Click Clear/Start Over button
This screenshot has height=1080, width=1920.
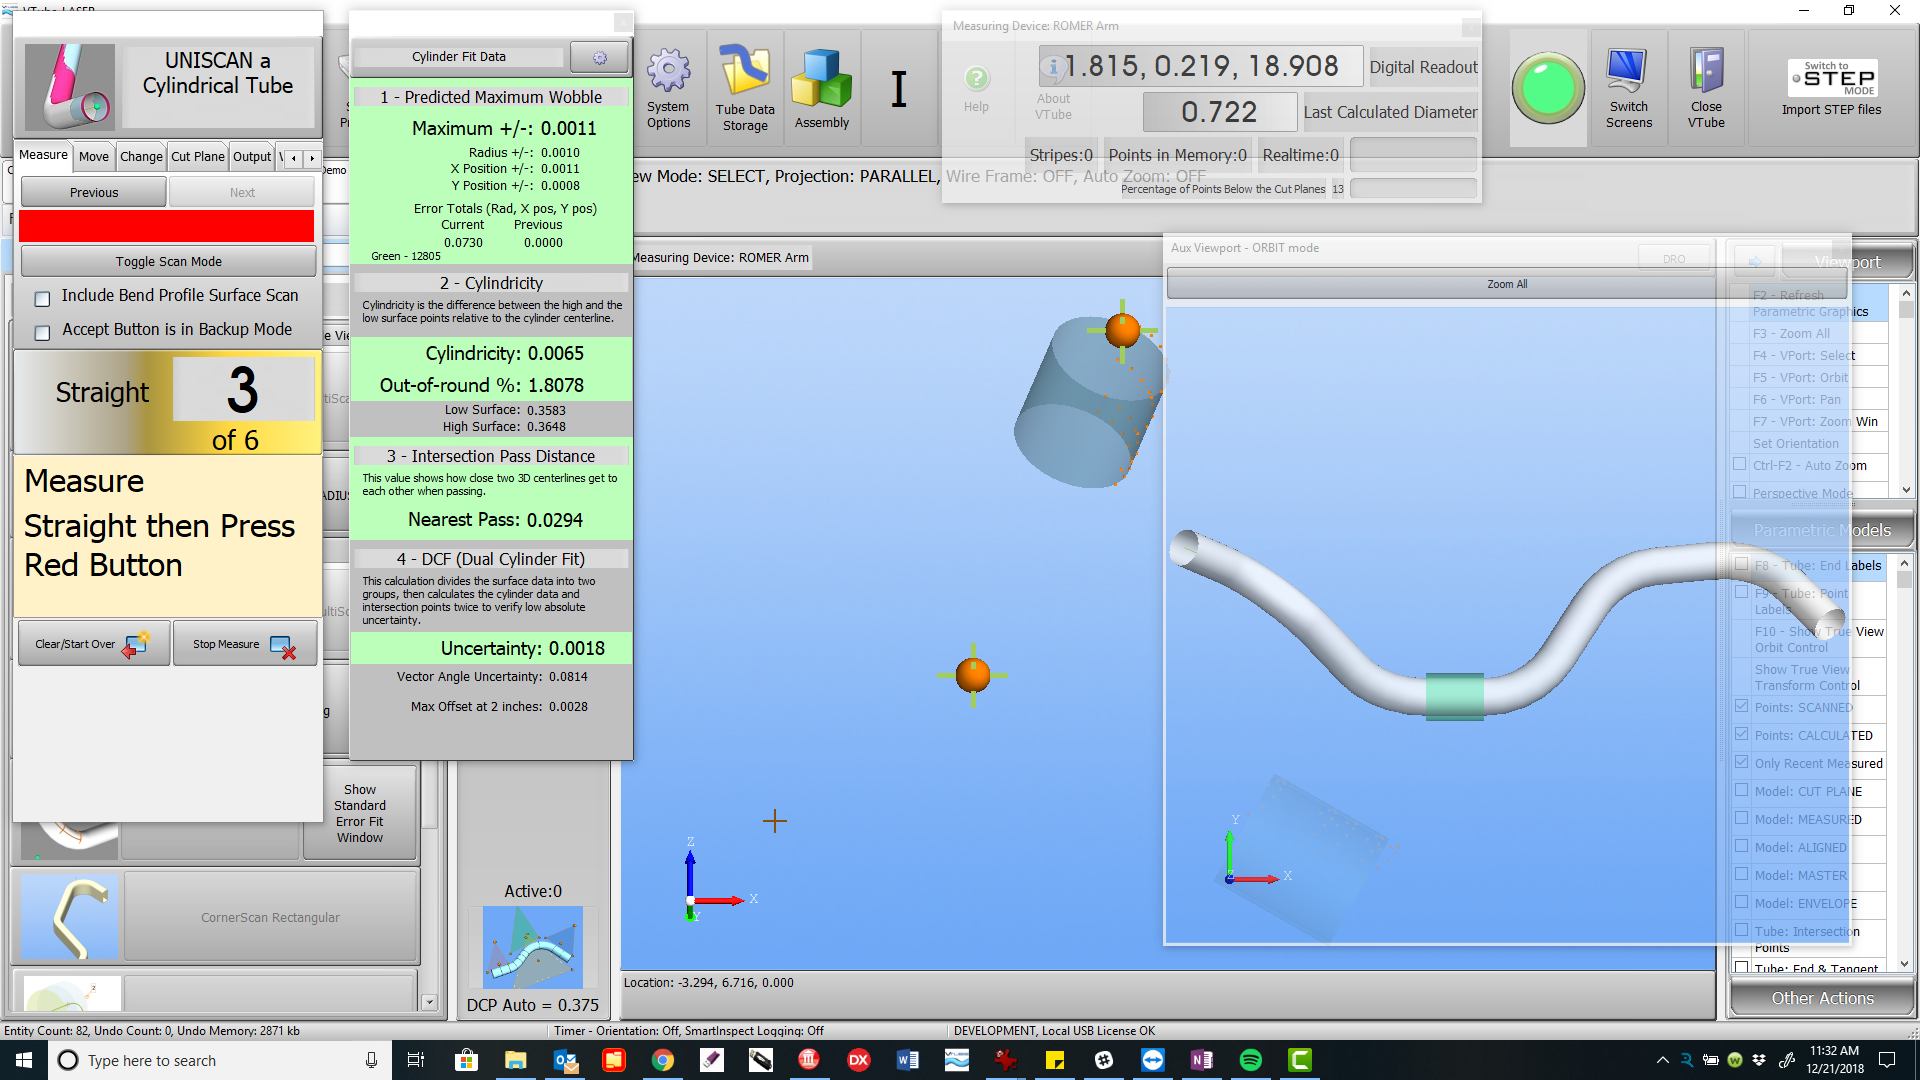pos(93,644)
